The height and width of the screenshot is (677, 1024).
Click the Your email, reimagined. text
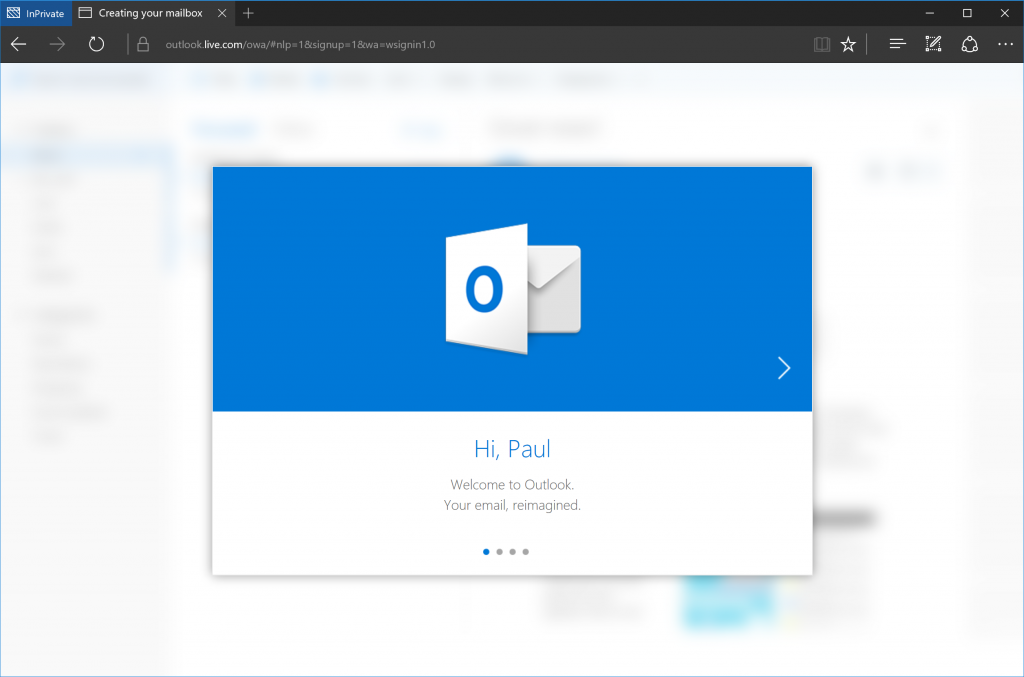pos(512,505)
